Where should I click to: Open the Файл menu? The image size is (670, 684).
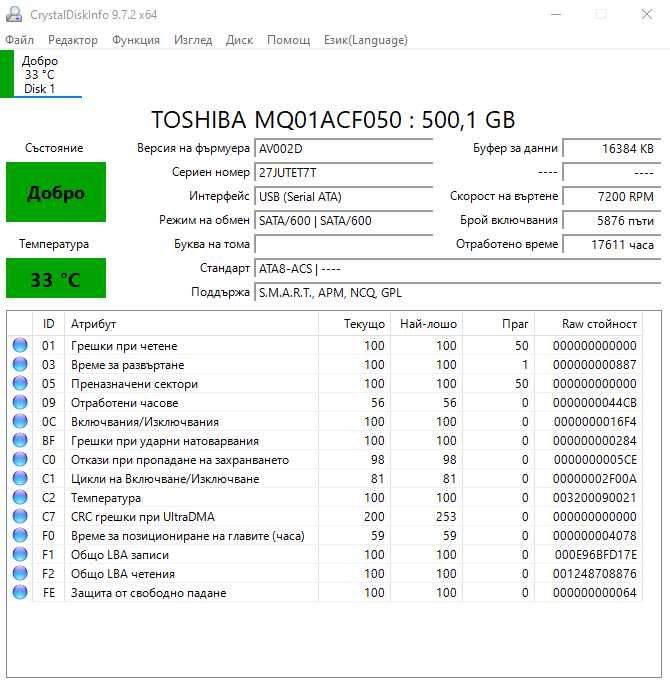20,40
